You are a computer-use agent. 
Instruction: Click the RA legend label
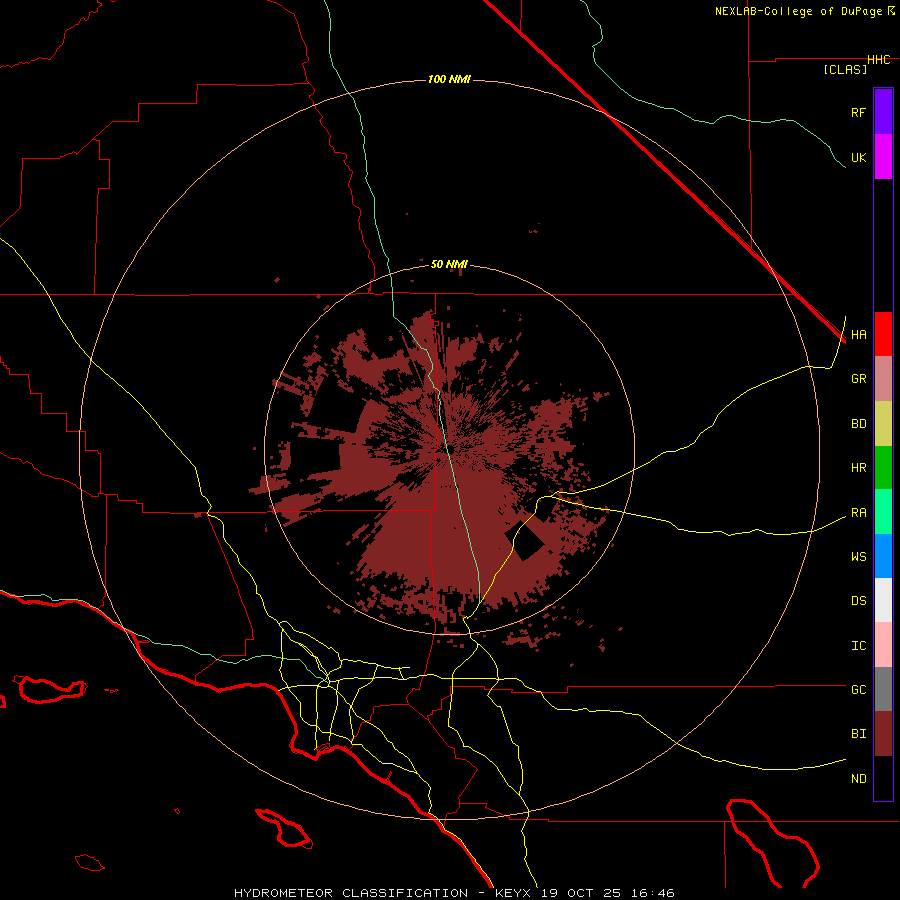click(858, 513)
